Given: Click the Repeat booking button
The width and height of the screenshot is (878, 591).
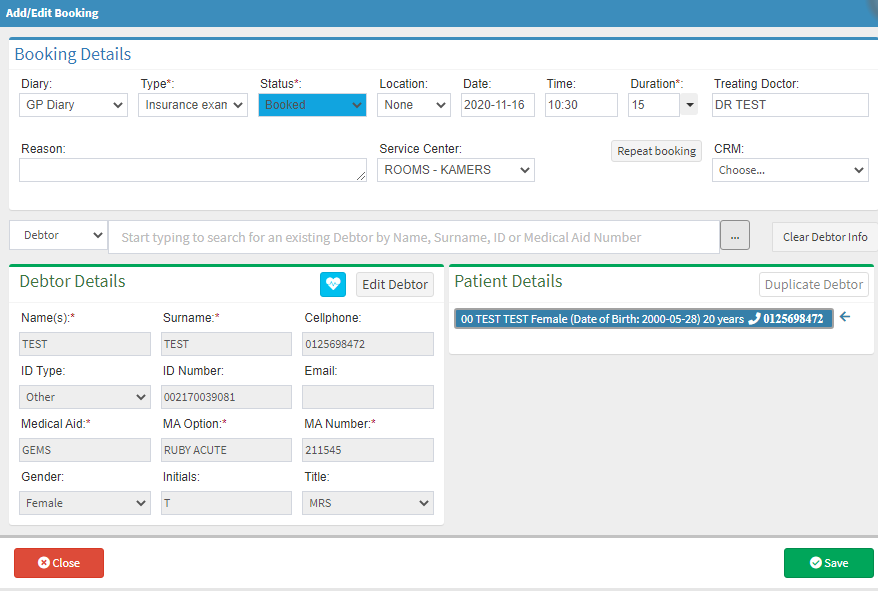Looking at the screenshot, I should [656, 151].
